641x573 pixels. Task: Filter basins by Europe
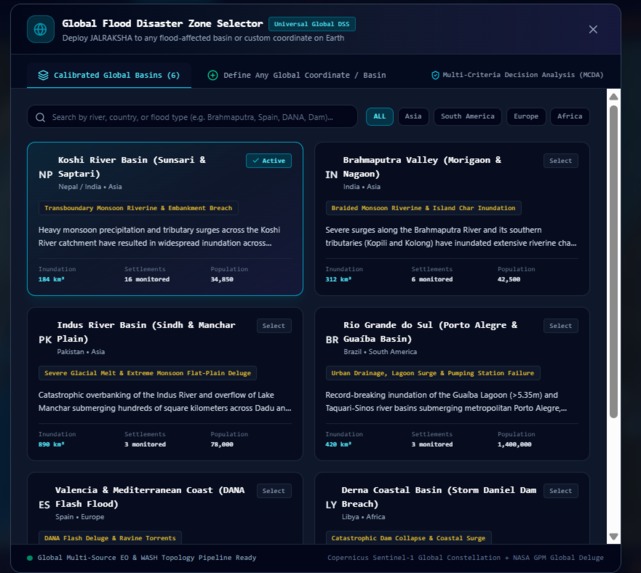point(526,116)
